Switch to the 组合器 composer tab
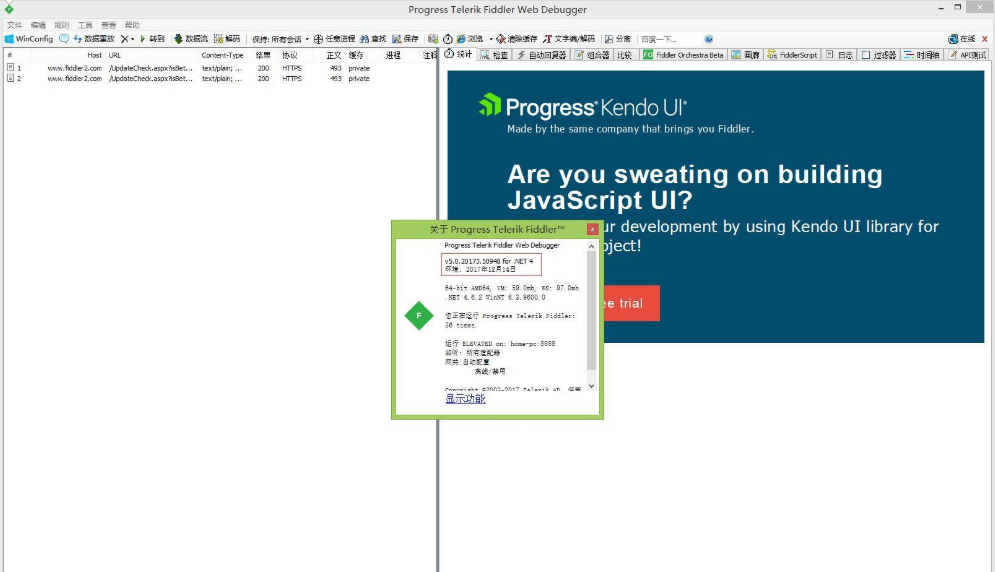Viewport: 995px width, 572px height. point(592,55)
